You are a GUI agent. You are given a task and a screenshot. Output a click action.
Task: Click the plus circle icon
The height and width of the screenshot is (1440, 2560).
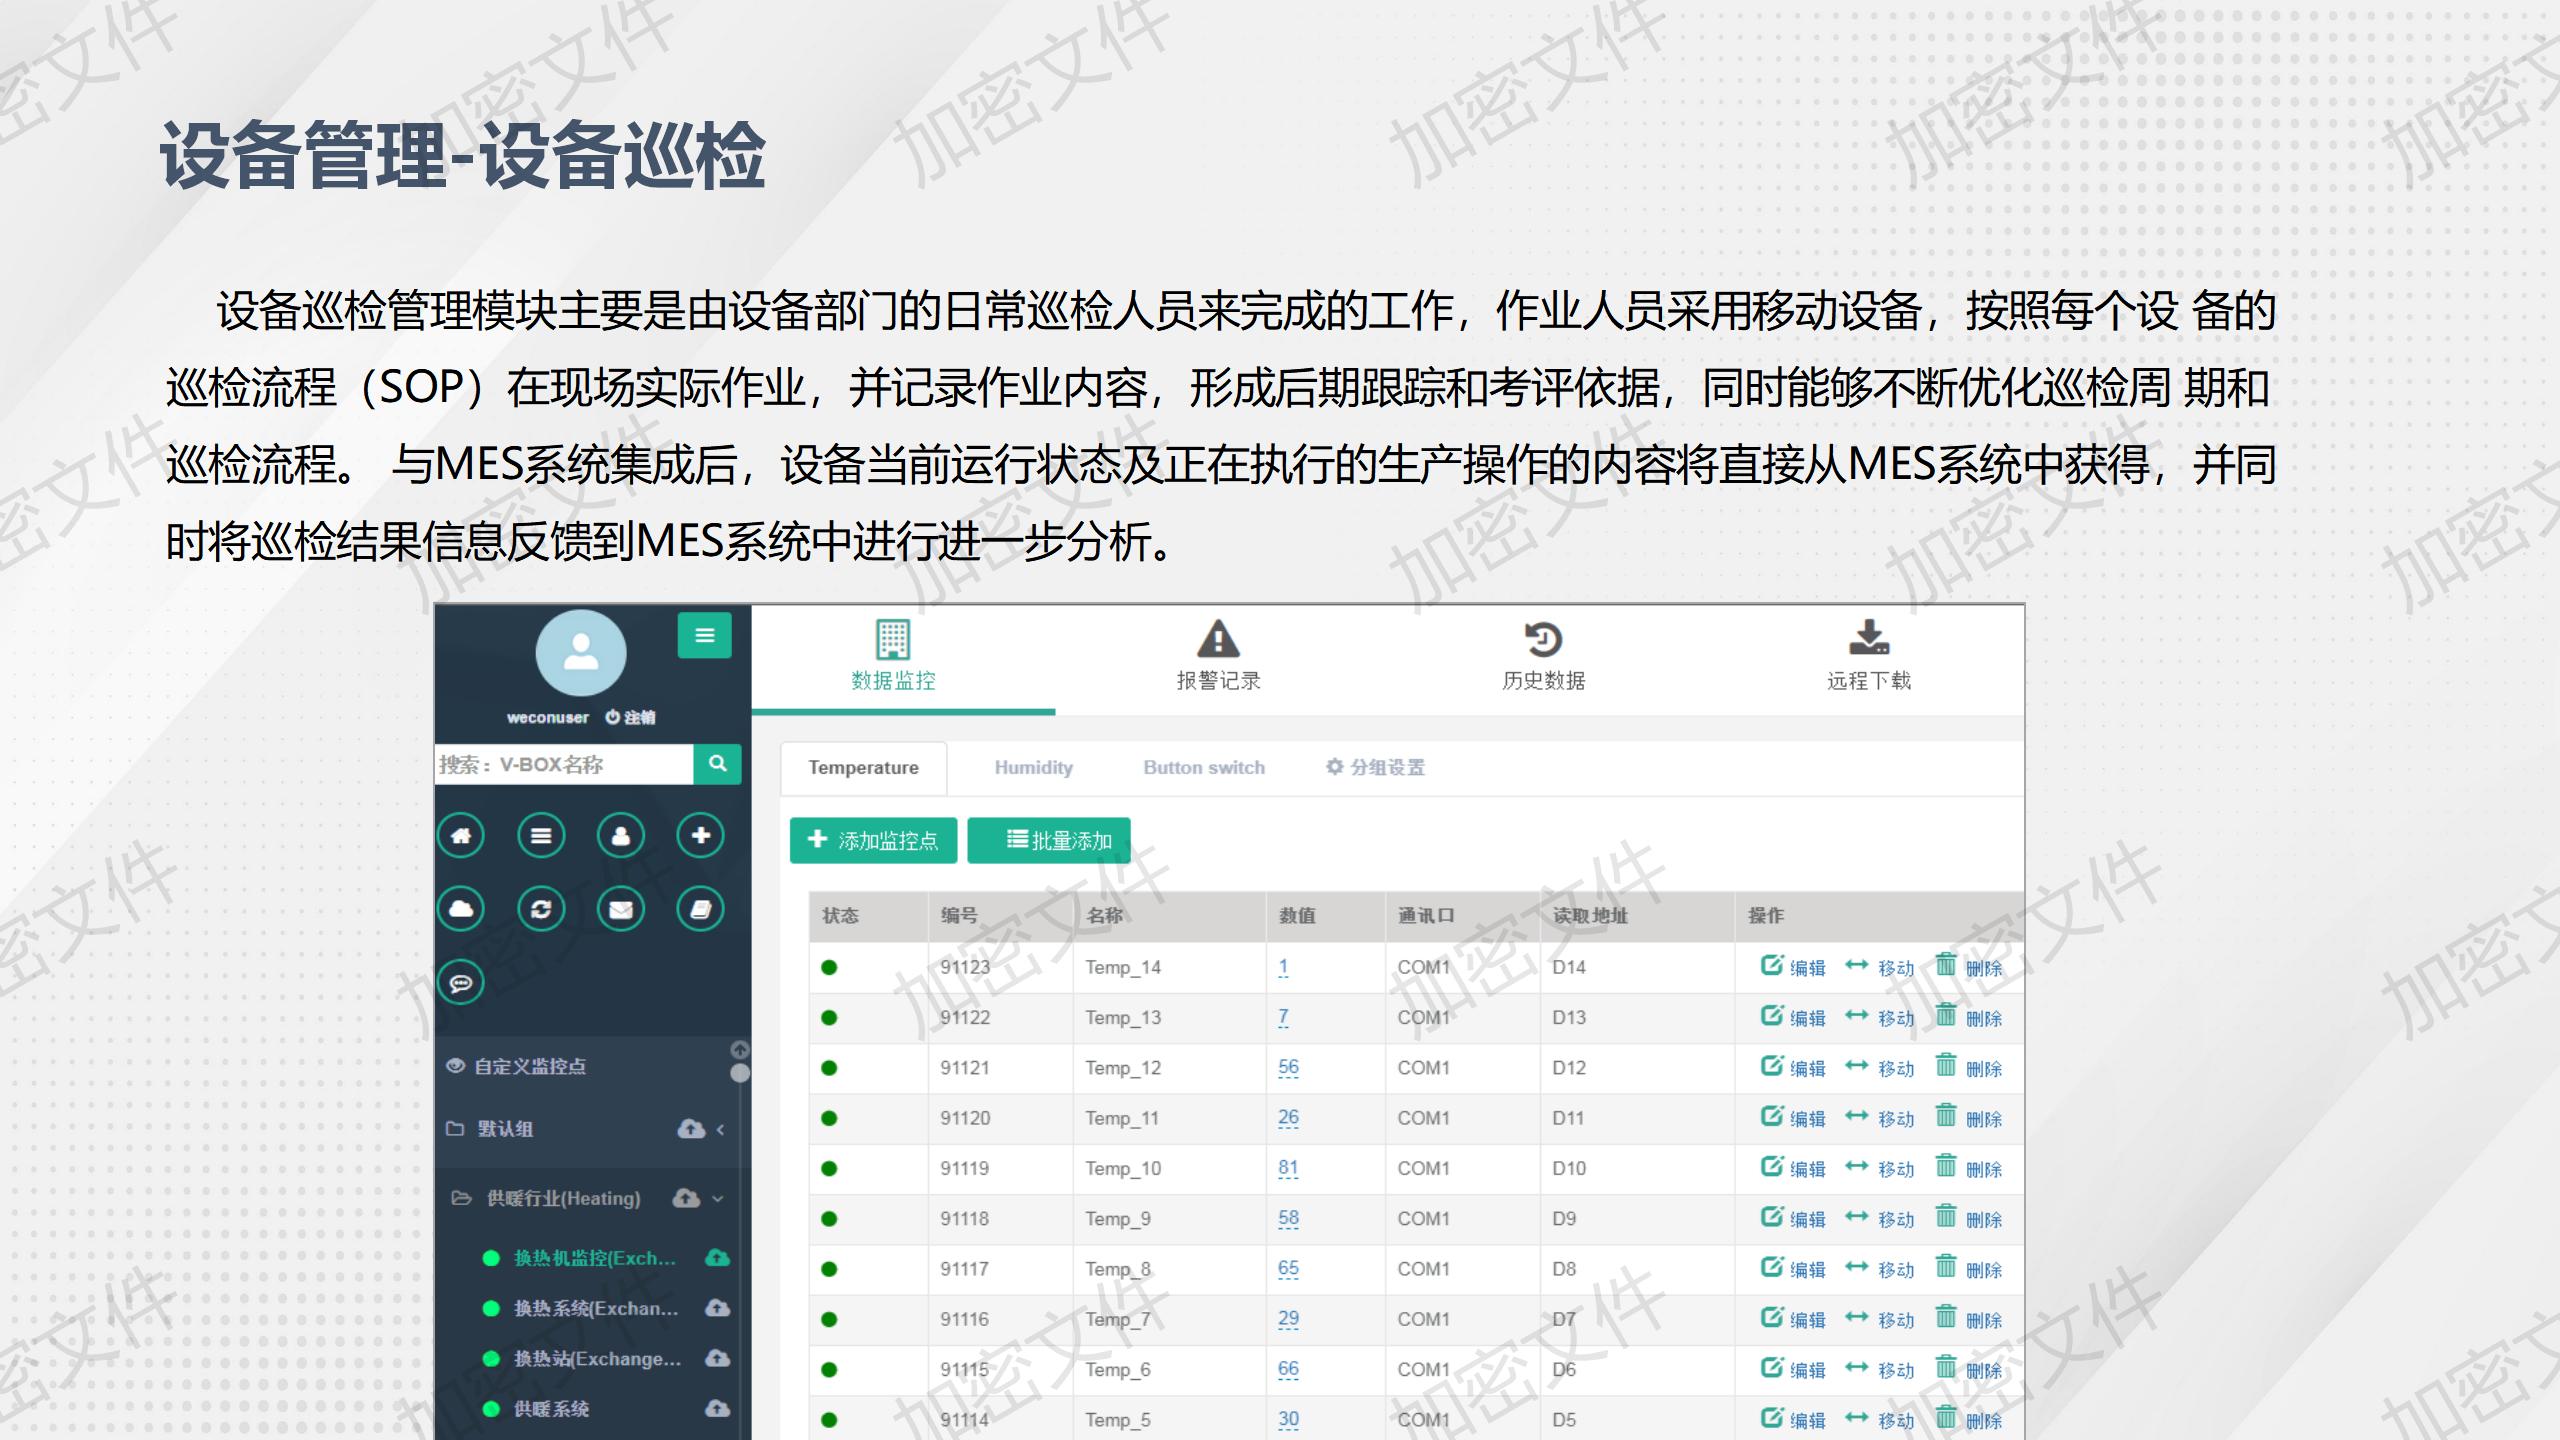pyautogui.click(x=701, y=836)
